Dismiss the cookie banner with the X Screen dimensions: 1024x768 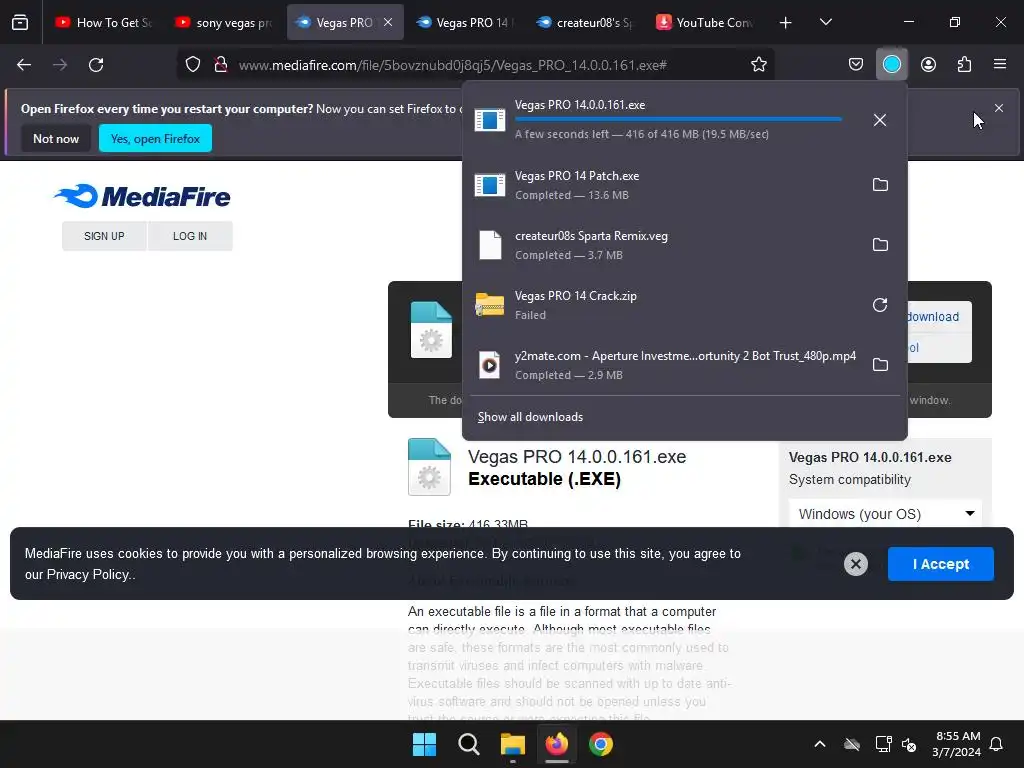[x=856, y=564]
